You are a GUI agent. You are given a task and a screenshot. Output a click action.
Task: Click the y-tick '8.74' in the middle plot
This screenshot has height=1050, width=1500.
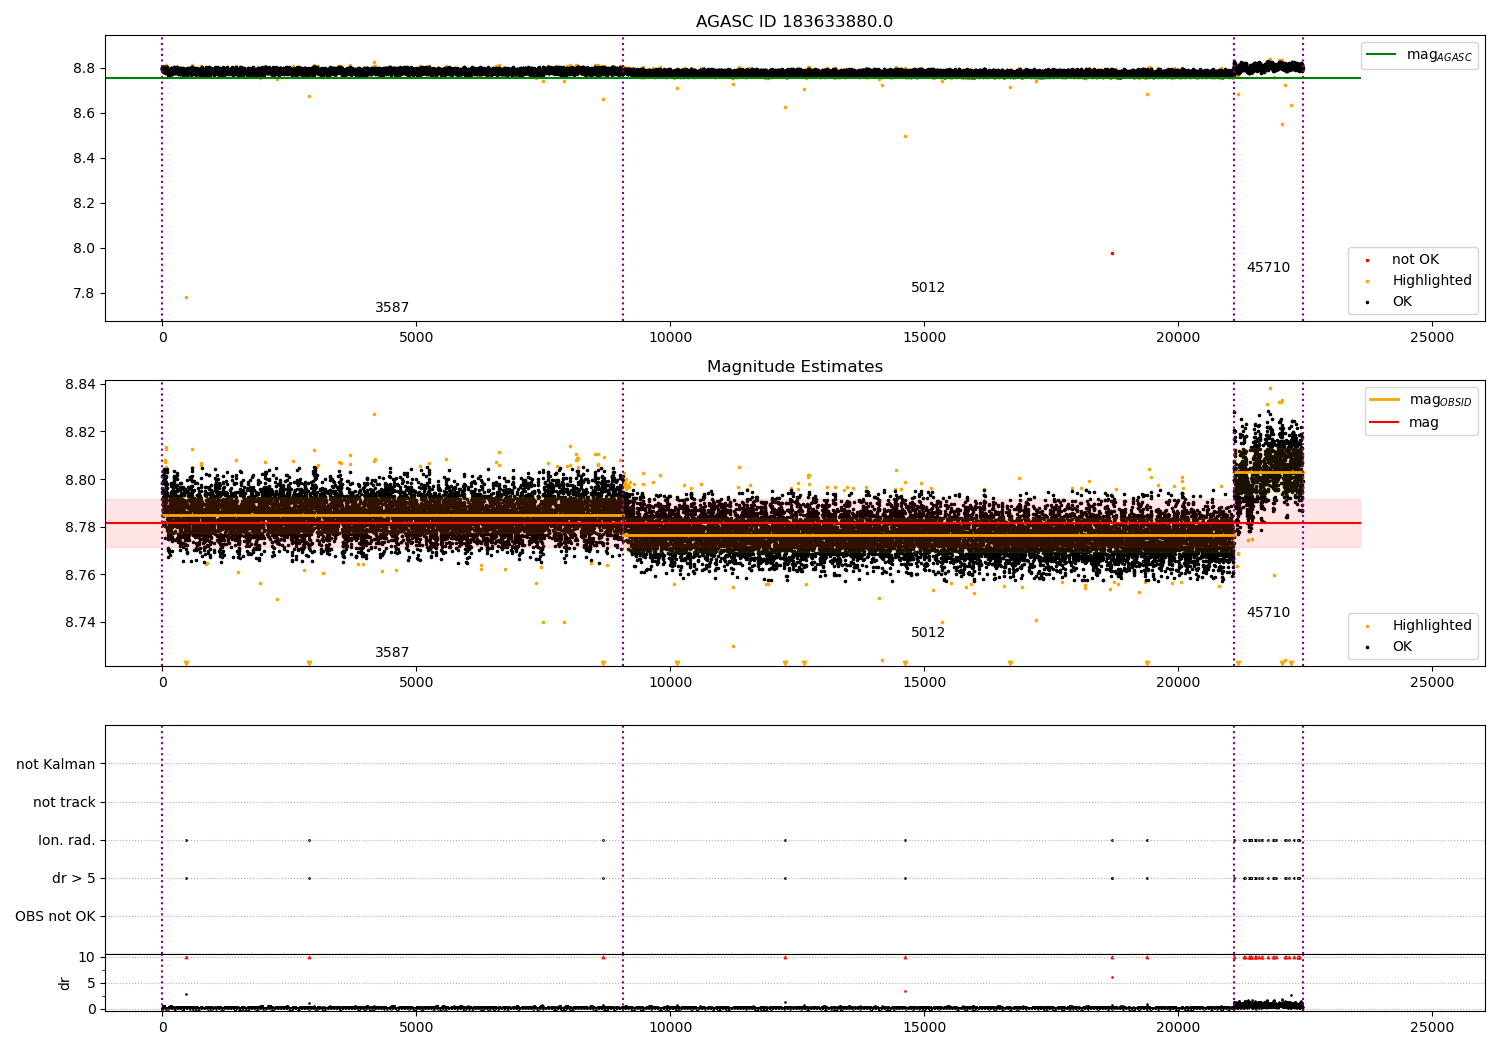pos(80,622)
